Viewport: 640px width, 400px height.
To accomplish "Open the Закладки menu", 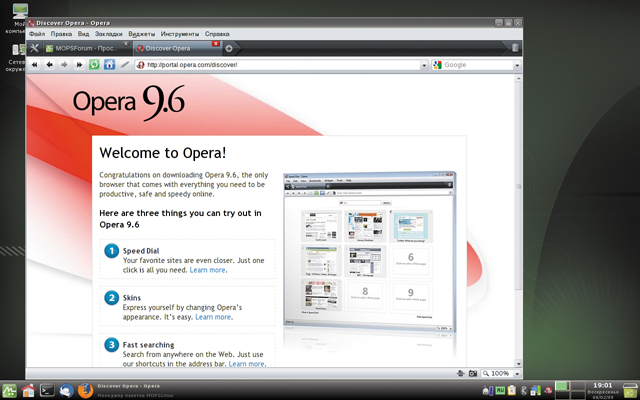I will point(109,34).
